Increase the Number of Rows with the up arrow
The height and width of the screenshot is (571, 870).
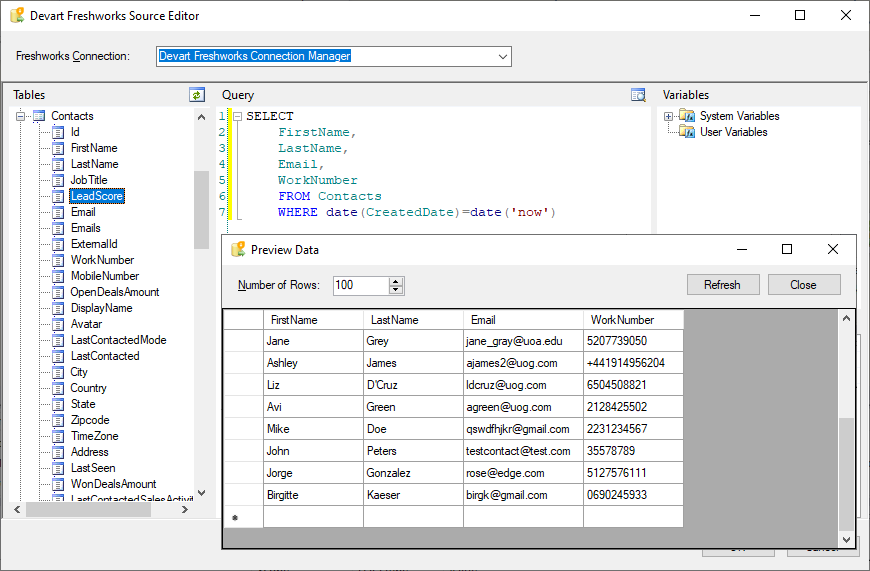click(x=396, y=281)
